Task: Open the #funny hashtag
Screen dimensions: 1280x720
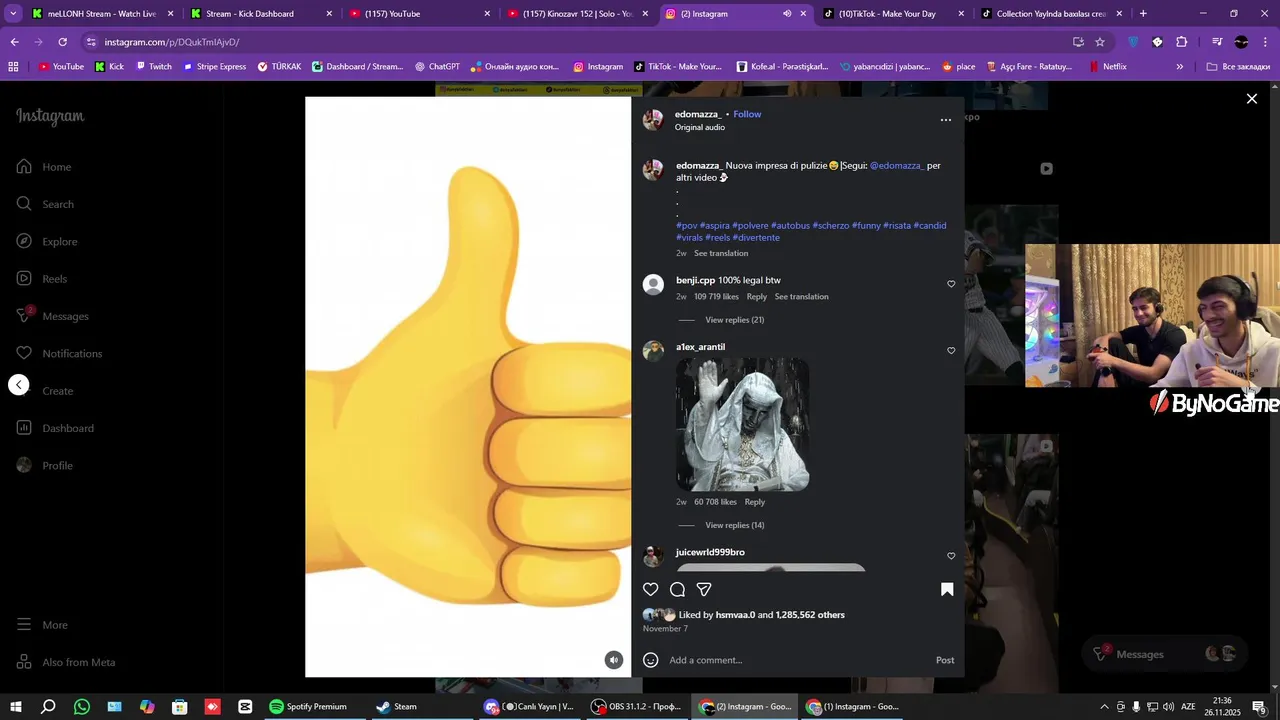Action: [866, 225]
